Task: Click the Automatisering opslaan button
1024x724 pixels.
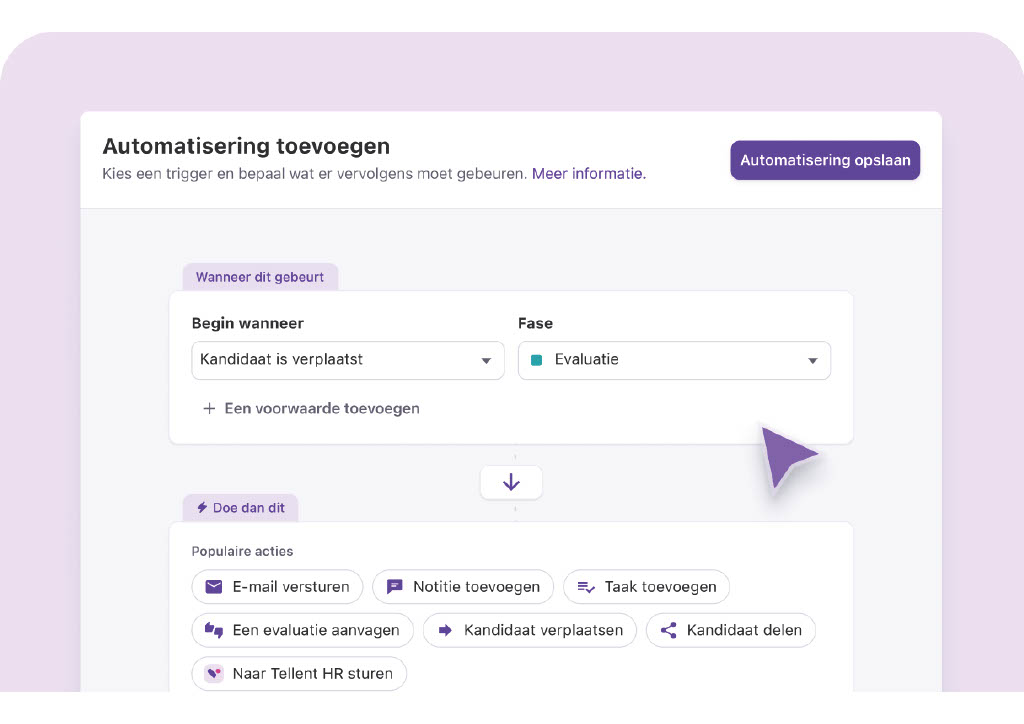Action: click(824, 159)
